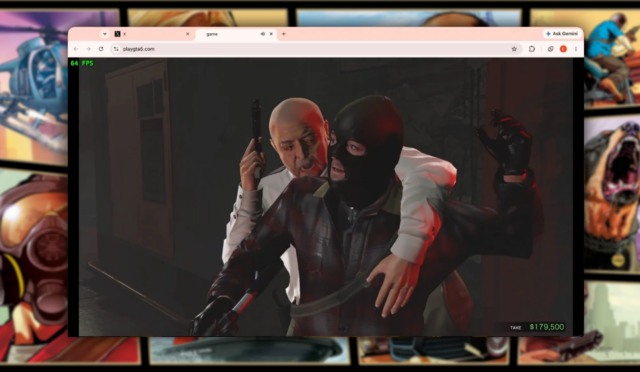Open the orange profile avatar
Screen dimensions: 640x372
563,49
